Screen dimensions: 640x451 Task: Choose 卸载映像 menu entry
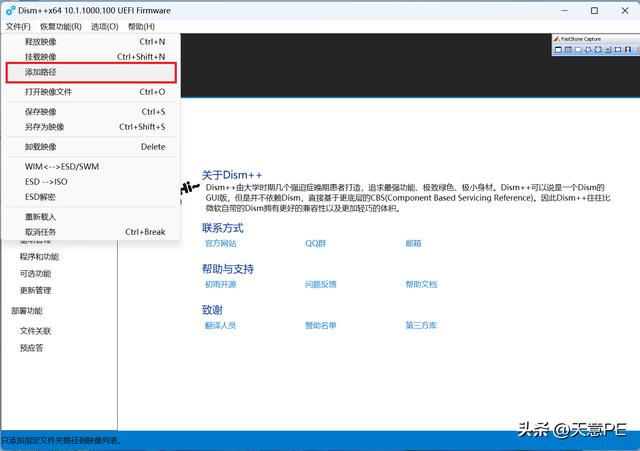91,147
